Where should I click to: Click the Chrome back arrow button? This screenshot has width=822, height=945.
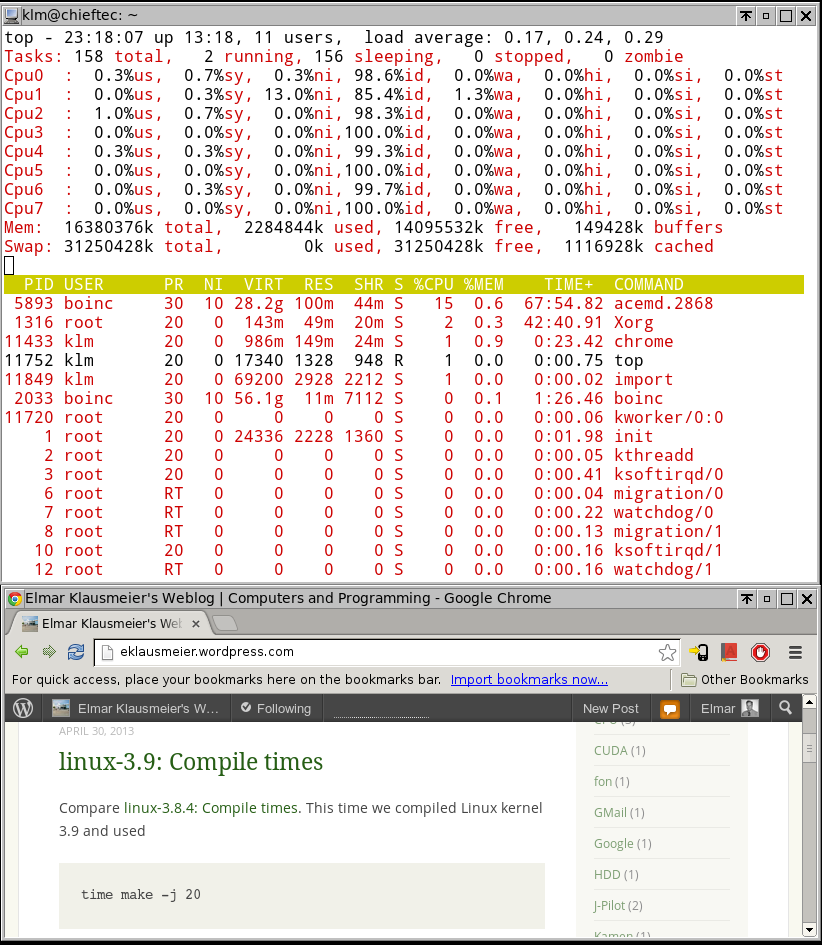tap(22, 652)
